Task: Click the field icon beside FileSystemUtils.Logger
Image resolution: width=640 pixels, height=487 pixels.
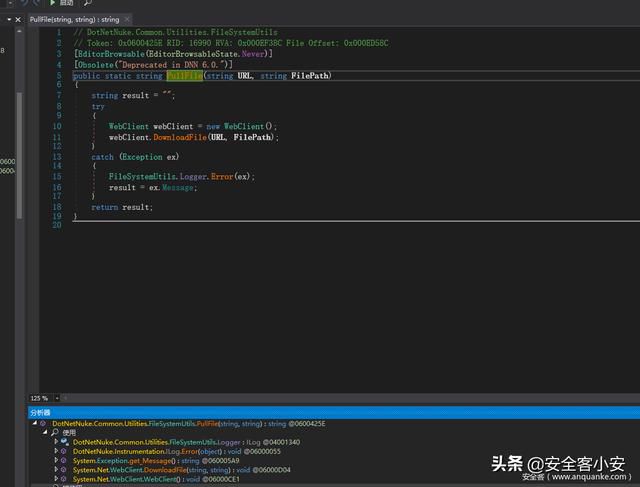Action: click(64, 442)
